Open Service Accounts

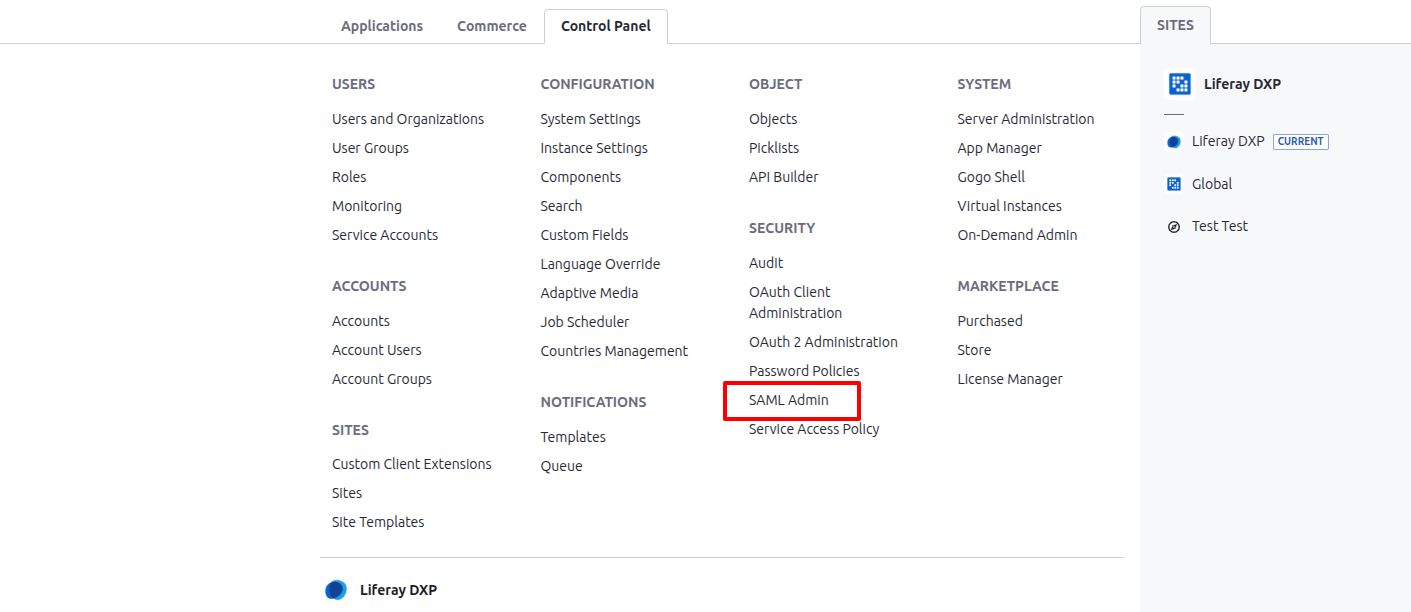tap(385, 235)
